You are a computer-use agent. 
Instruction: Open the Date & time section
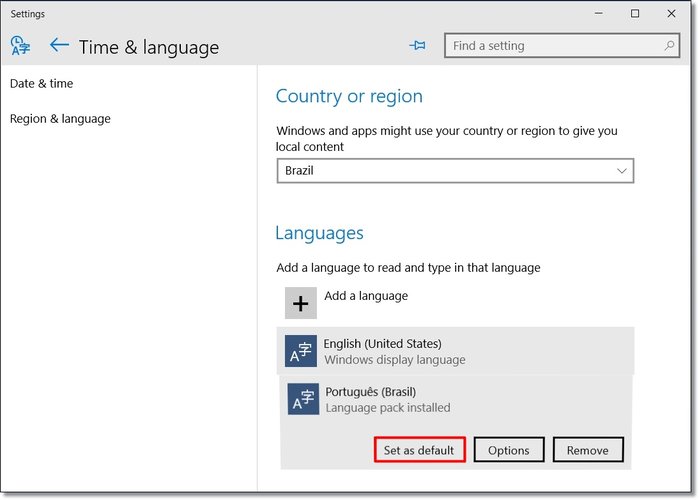(x=41, y=83)
